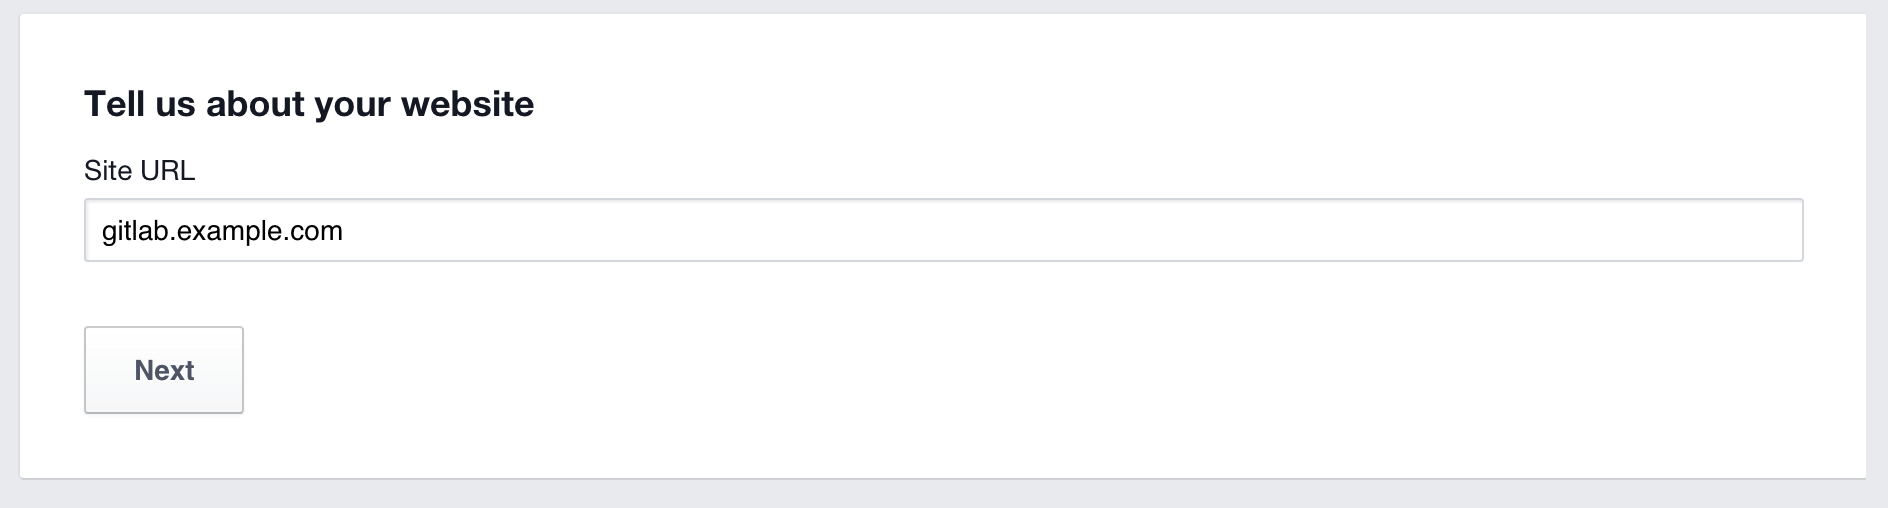Click the "Tell us about your website" heading
1888x508 pixels.
[x=309, y=104]
